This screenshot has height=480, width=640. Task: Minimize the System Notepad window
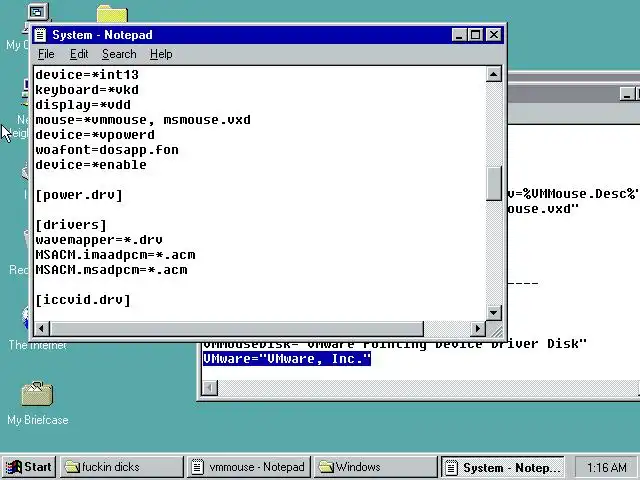460,35
